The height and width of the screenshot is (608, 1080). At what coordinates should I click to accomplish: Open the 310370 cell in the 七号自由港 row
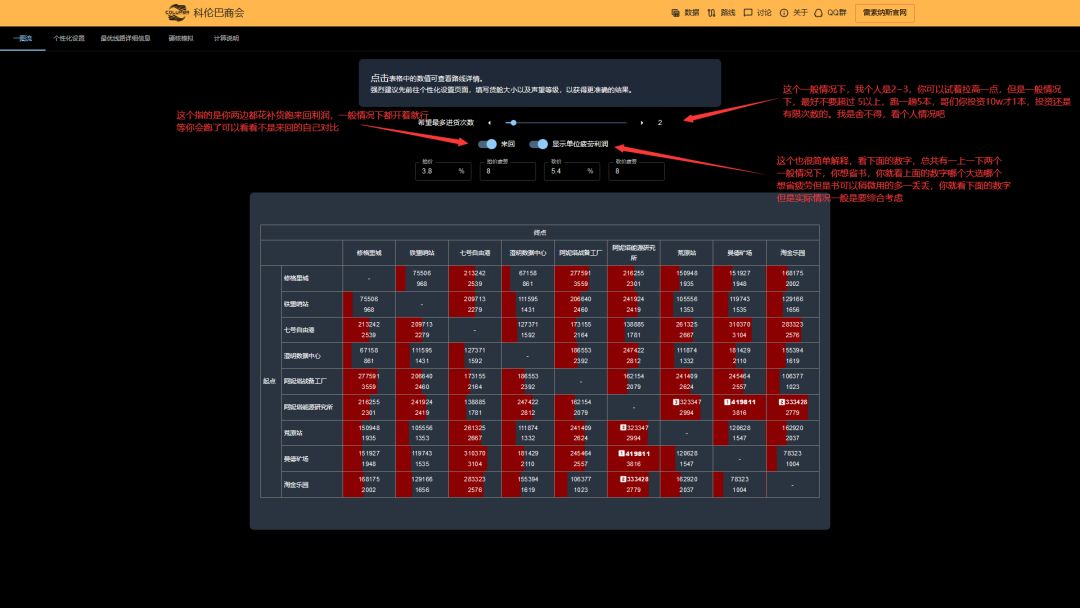point(740,330)
